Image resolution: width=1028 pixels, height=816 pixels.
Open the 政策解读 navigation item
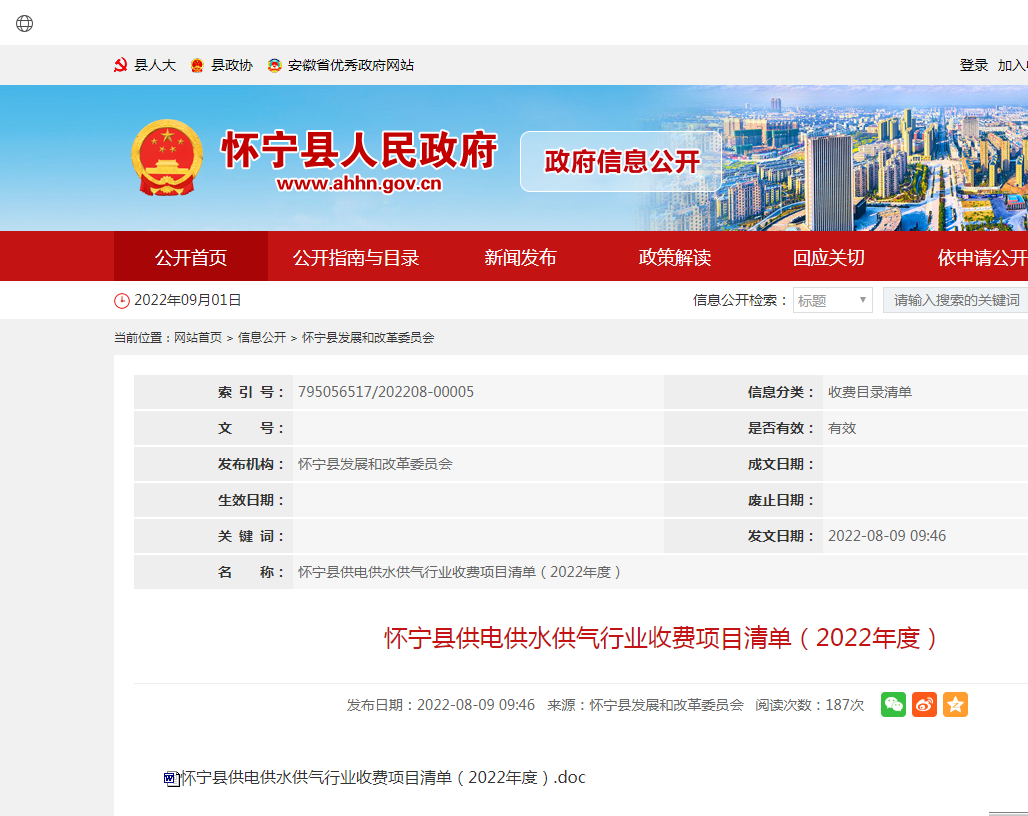[674, 257]
